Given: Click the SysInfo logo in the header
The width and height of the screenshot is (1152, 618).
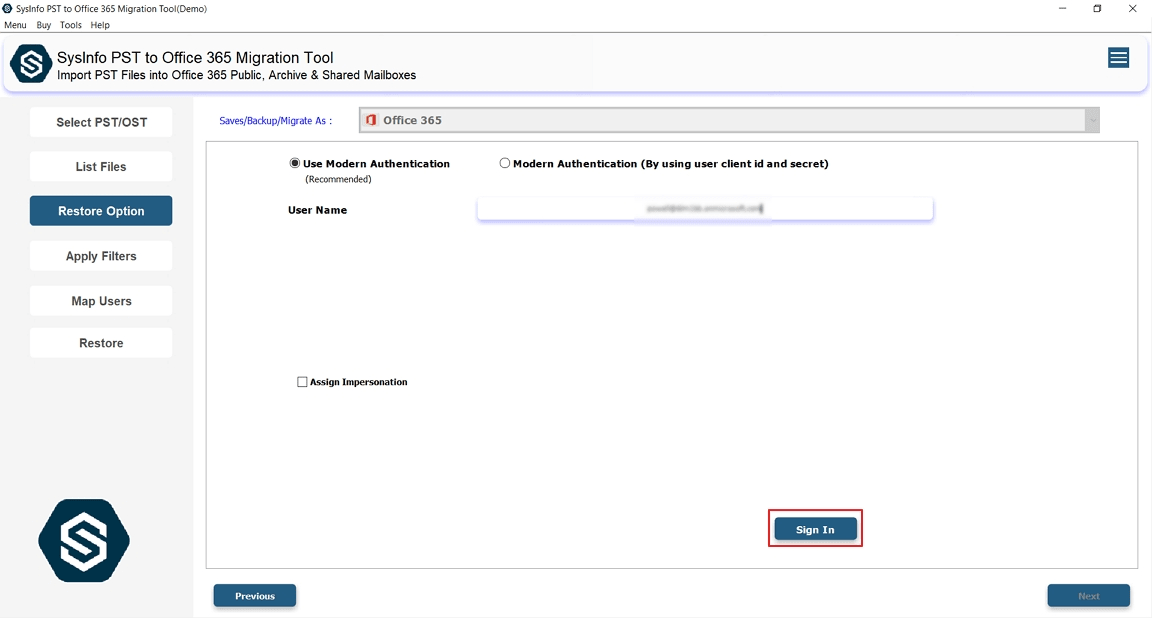Looking at the screenshot, I should tap(31, 64).
